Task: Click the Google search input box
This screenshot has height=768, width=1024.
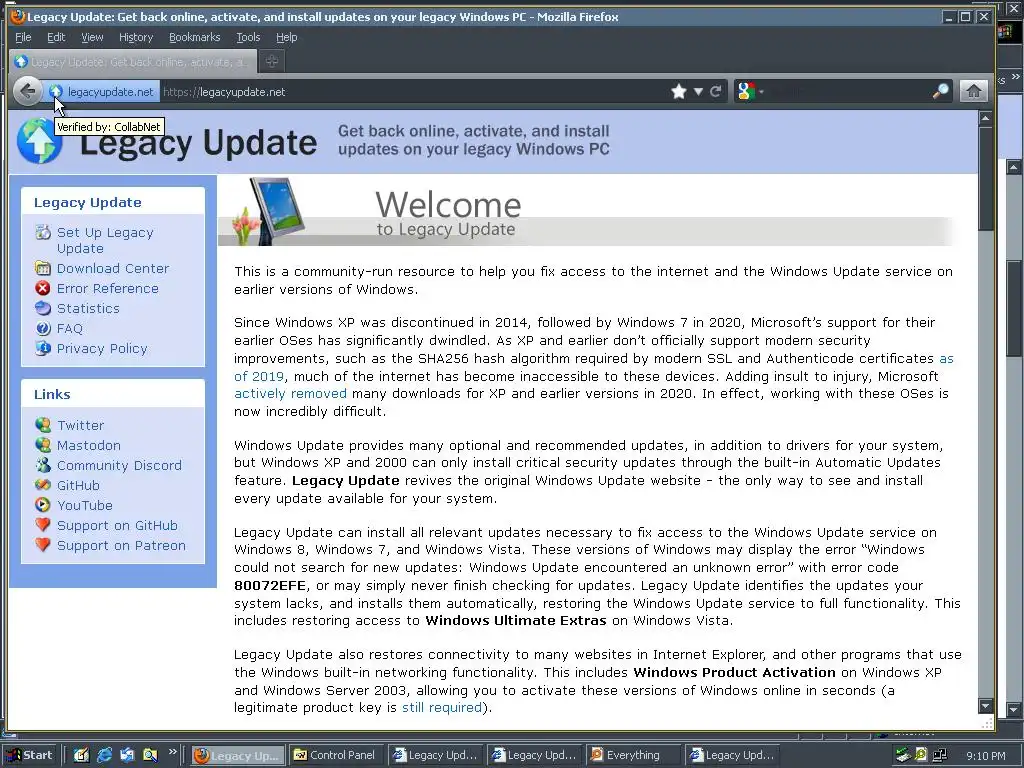Action: click(849, 91)
